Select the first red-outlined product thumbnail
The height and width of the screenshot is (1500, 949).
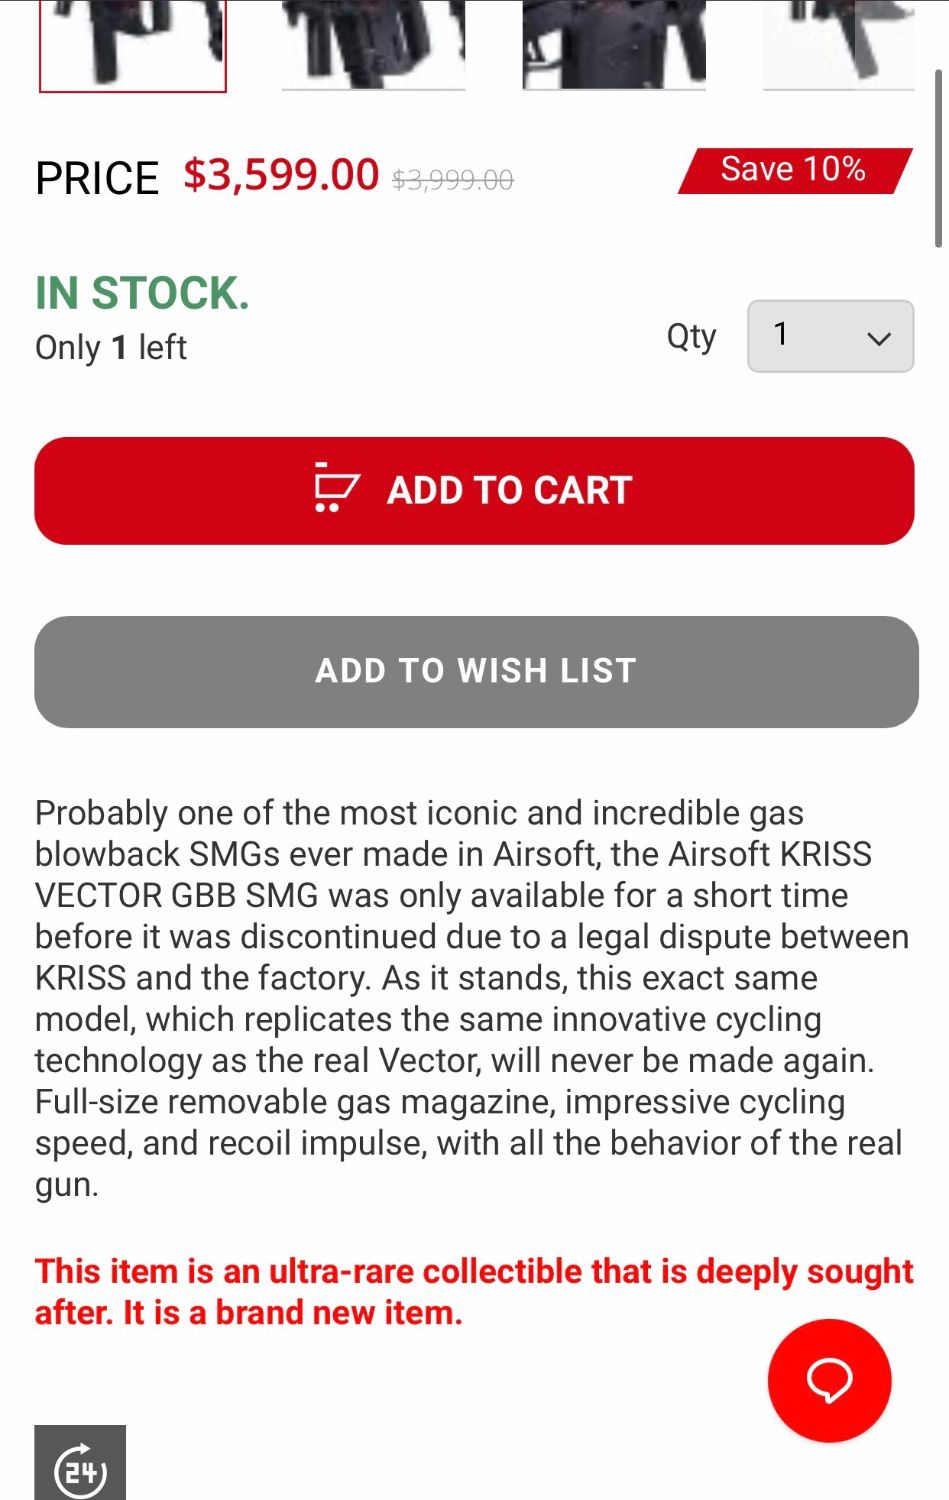pyautogui.click(x=133, y=45)
